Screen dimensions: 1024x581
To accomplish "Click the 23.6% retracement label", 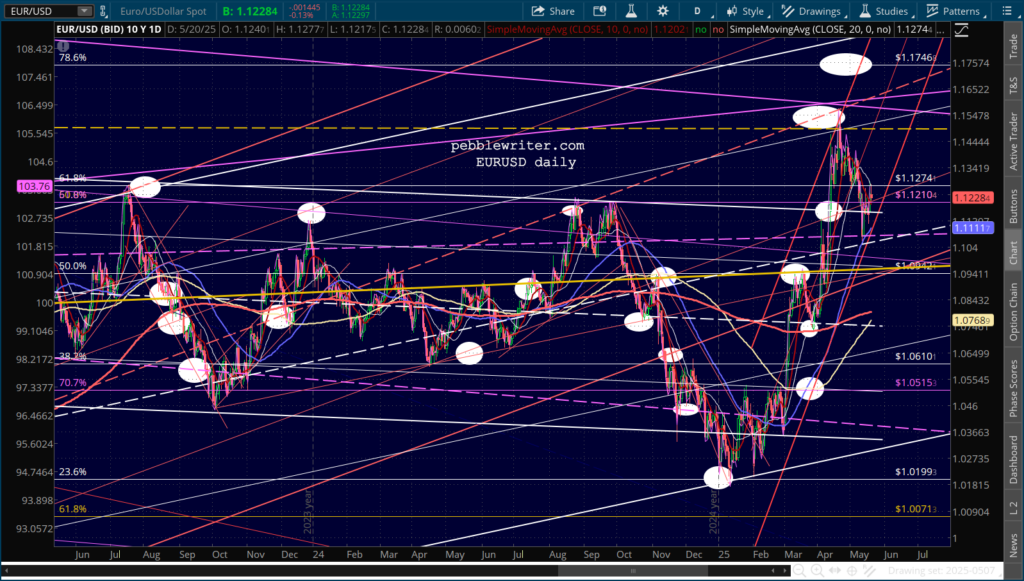I will coord(72,472).
